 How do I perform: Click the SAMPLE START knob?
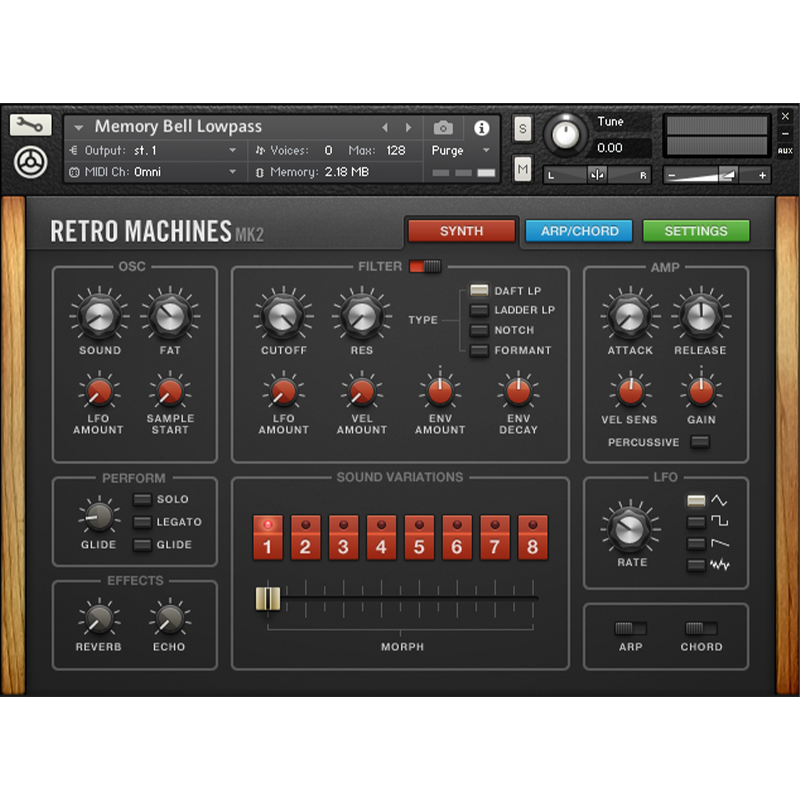[170, 392]
